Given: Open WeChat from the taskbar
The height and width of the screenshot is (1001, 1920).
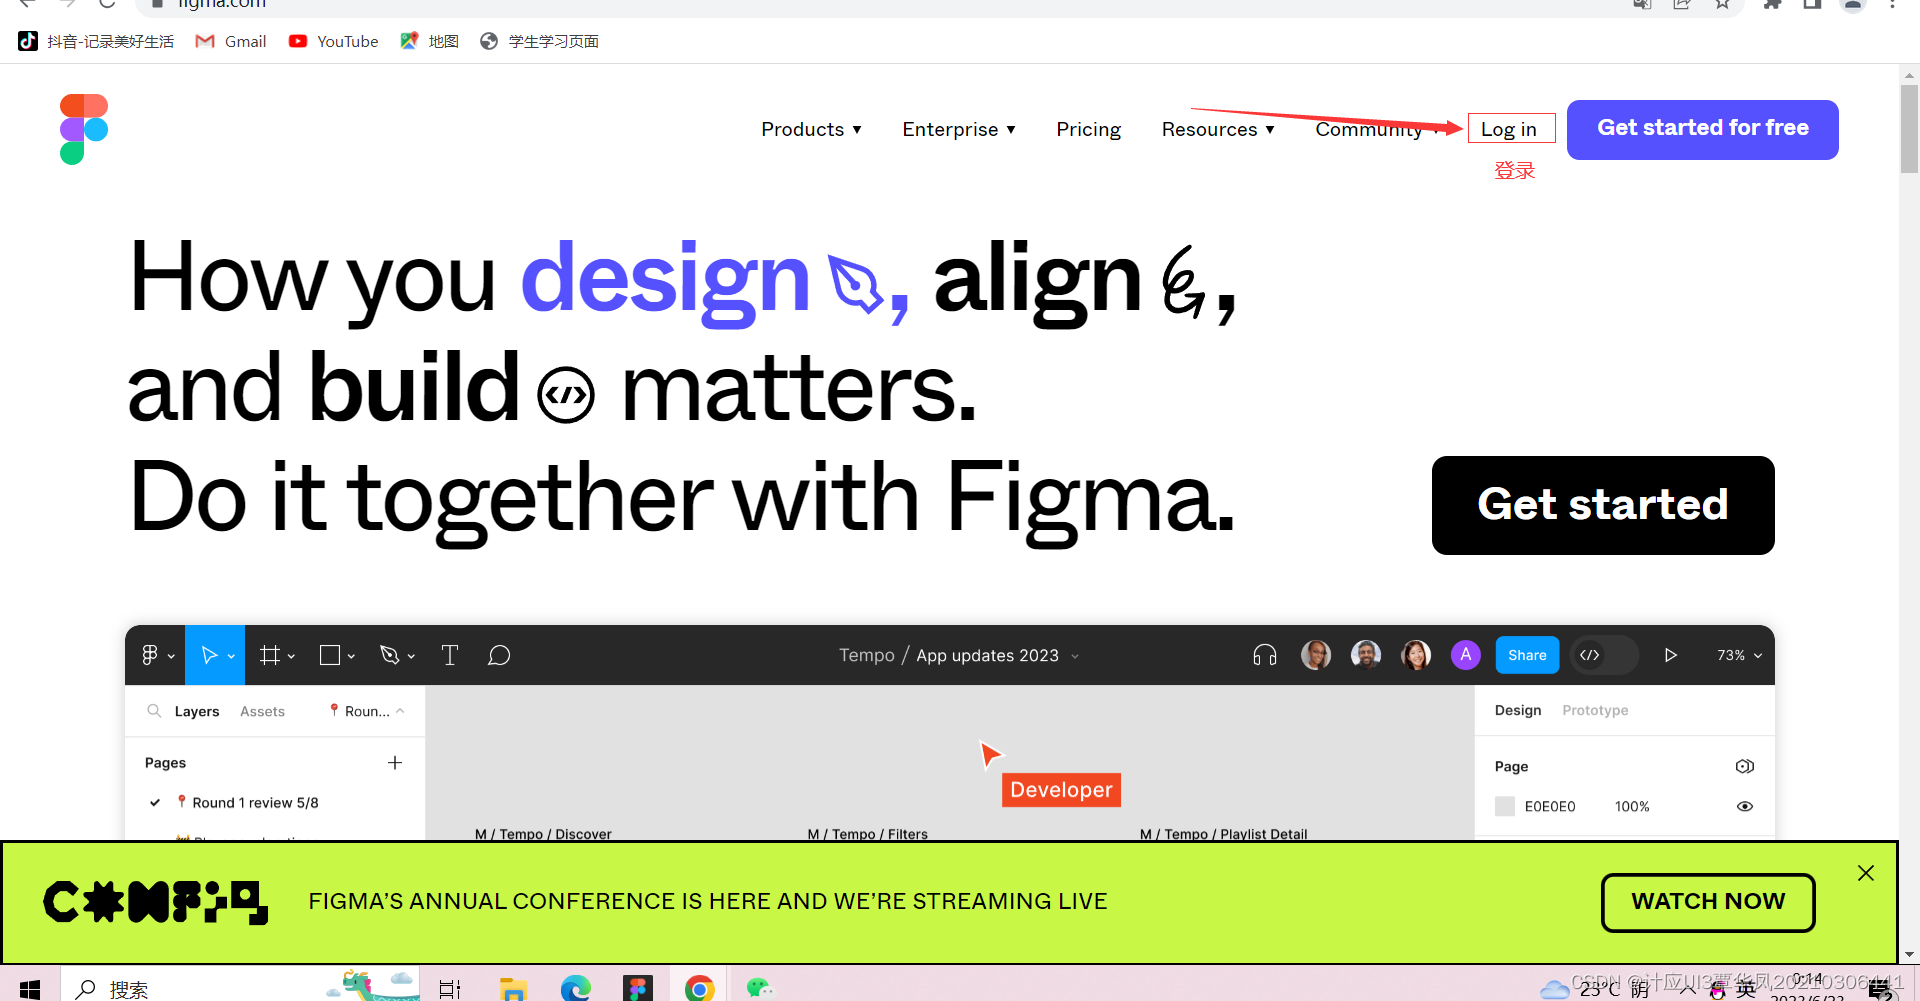Looking at the screenshot, I should point(760,989).
